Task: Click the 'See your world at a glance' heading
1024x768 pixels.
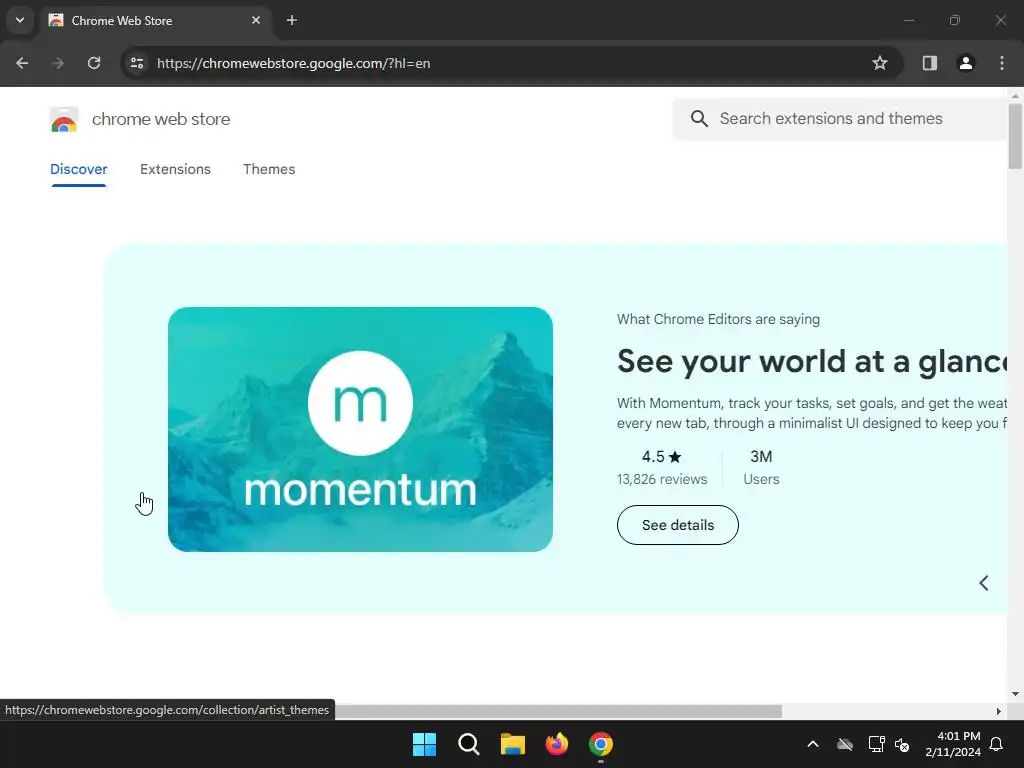Action: pyautogui.click(x=812, y=361)
